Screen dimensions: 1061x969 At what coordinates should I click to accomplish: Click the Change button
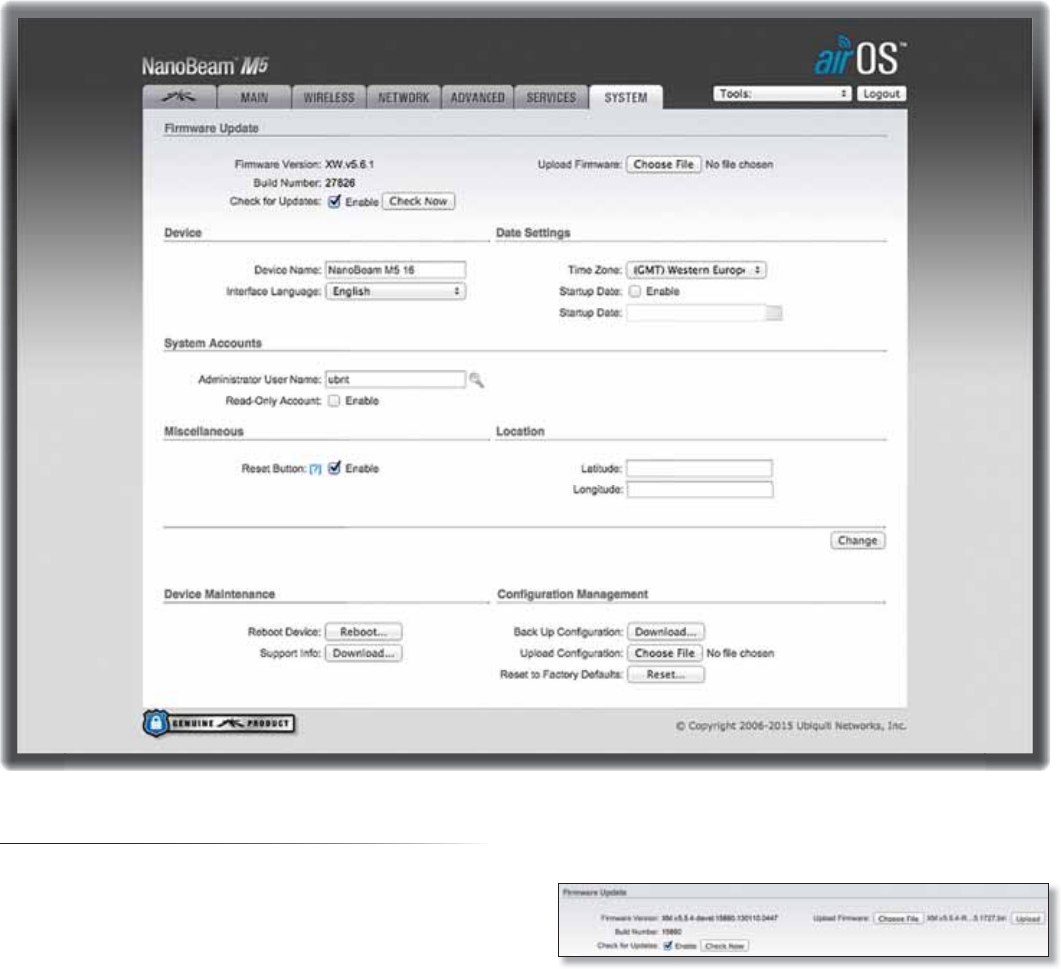point(857,541)
